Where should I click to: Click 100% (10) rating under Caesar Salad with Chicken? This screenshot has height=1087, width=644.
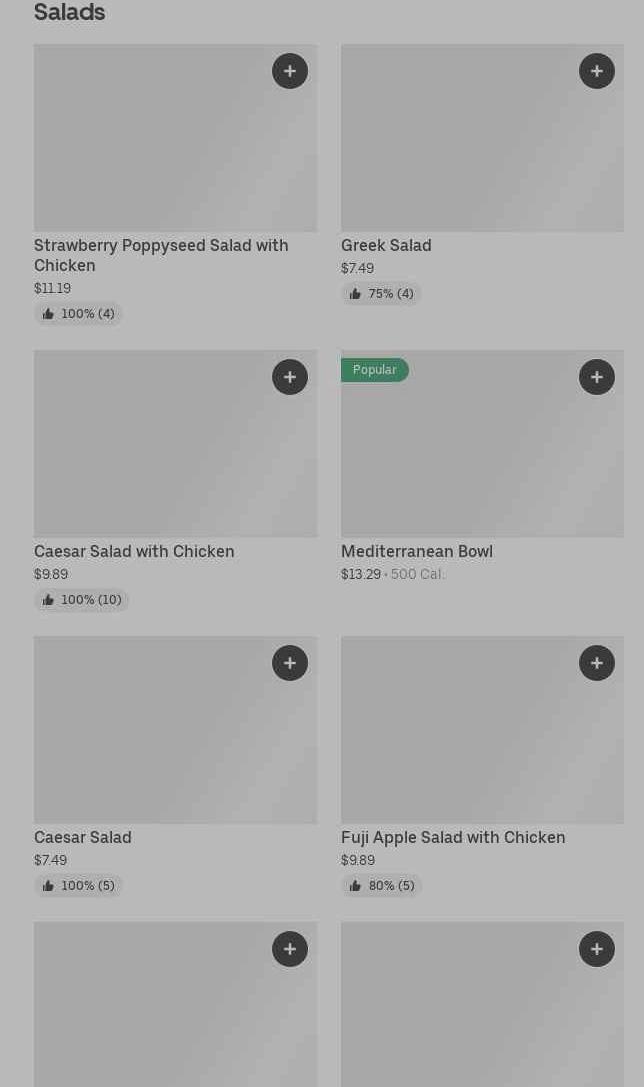tap(81, 600)
